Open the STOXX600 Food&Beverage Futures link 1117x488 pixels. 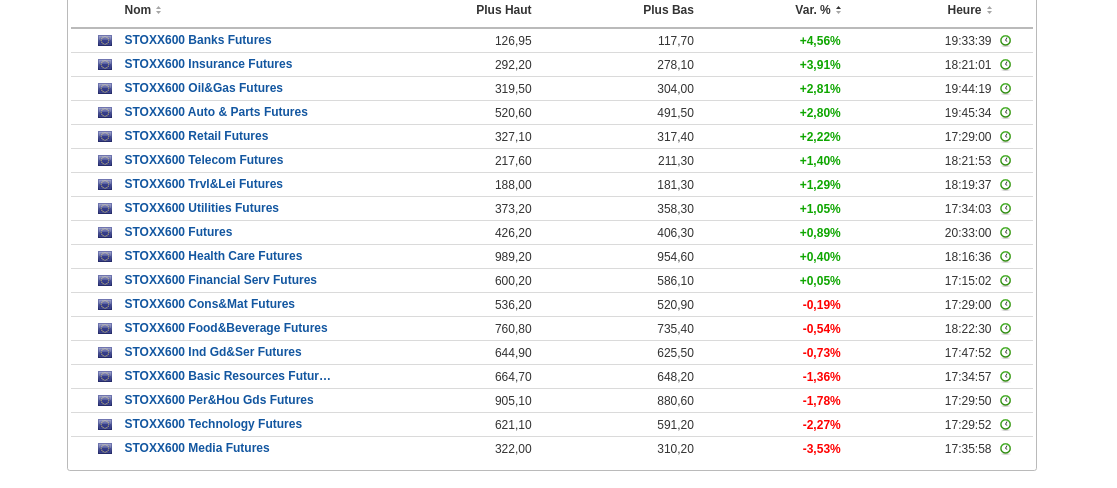pyautogui.click(x=226, y=328)
